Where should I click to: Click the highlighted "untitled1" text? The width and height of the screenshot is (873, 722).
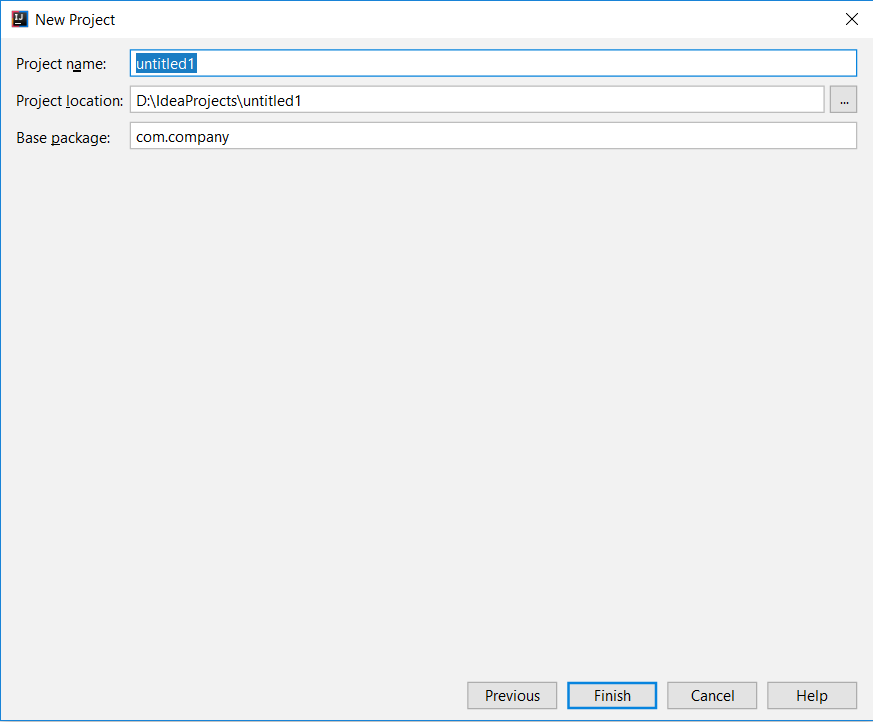pyautogui.click(x=163, y=63)
